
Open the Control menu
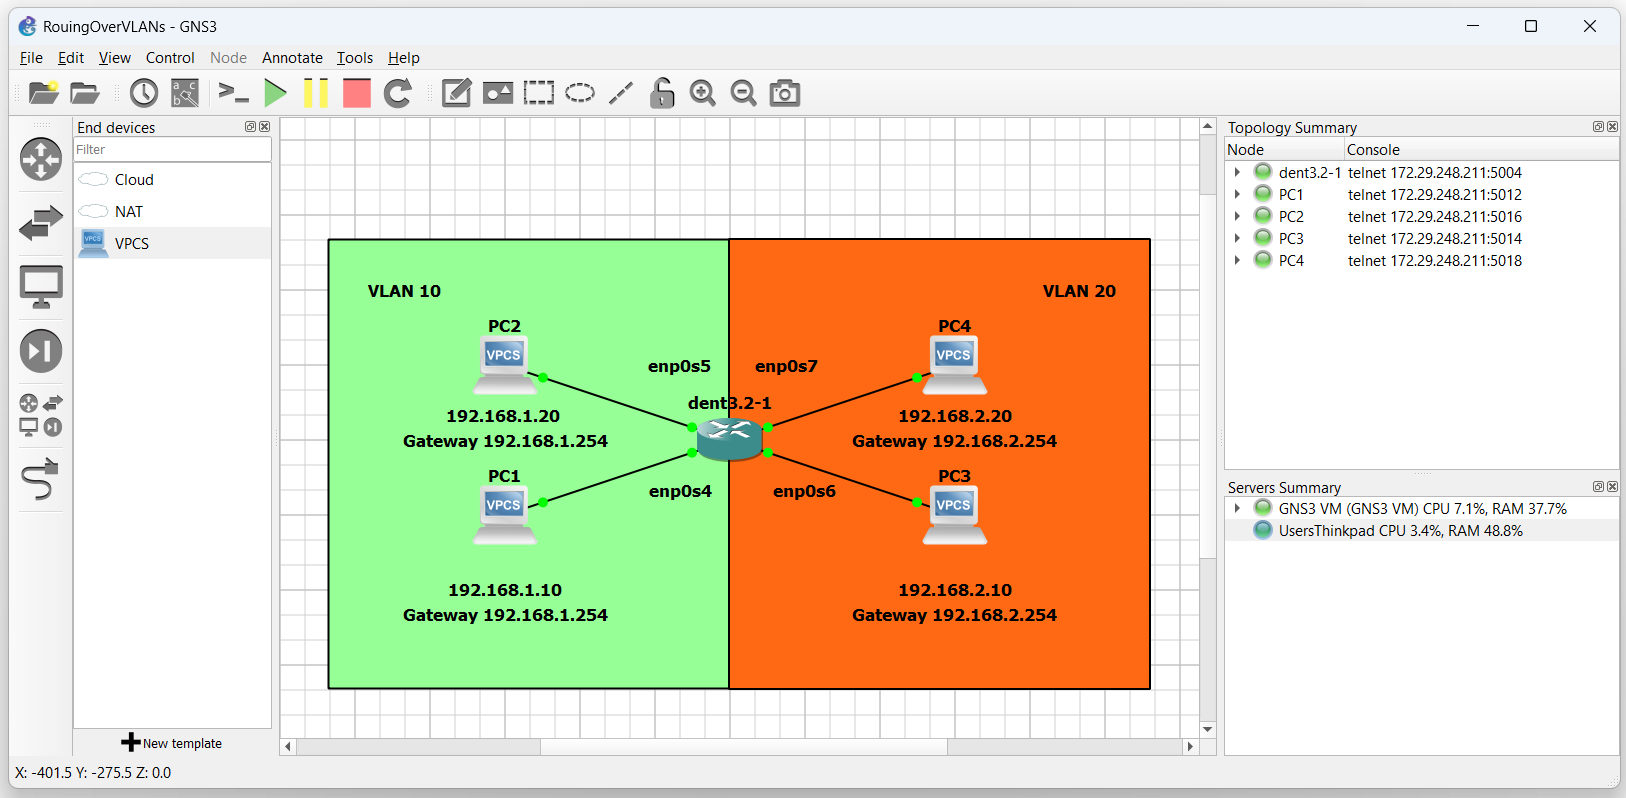(170, 58)
